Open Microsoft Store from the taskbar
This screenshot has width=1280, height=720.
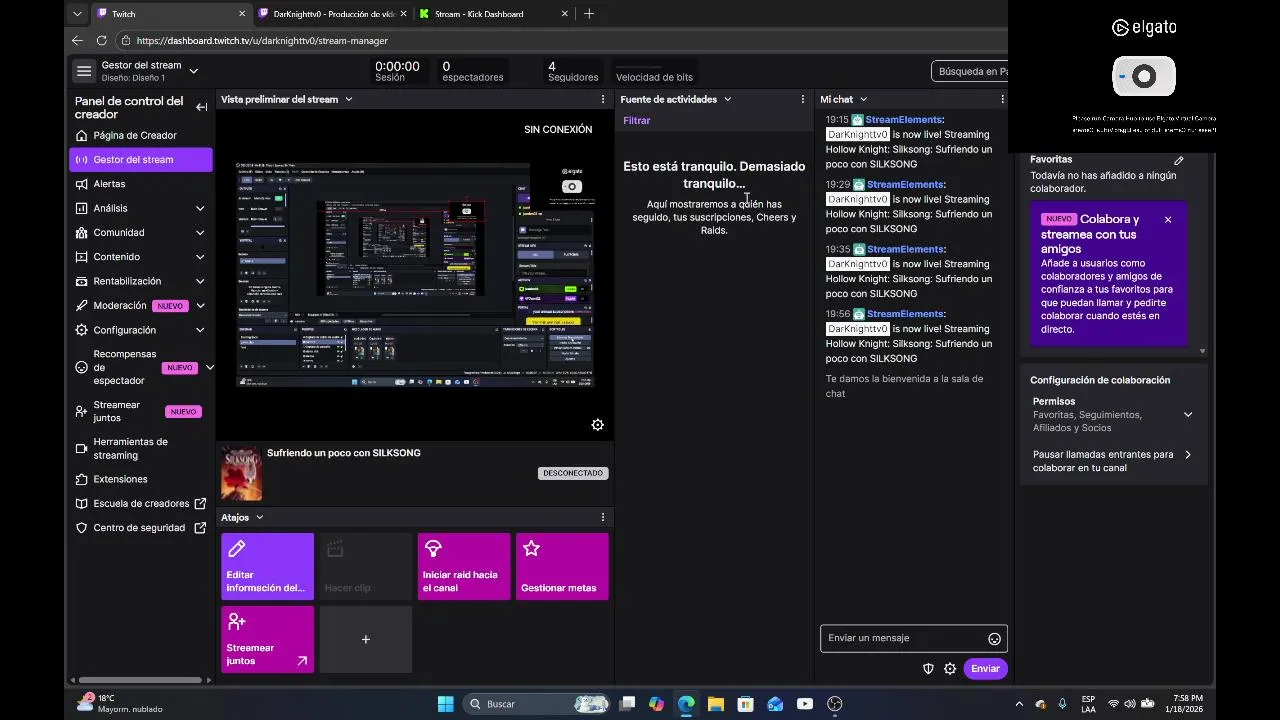(x=745, y=704)
